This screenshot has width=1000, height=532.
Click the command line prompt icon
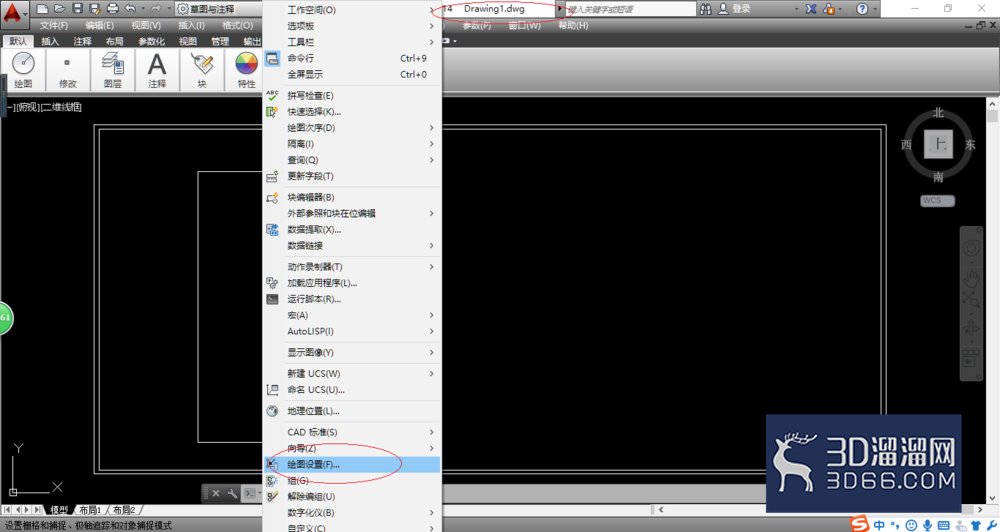tap(251, 493)
